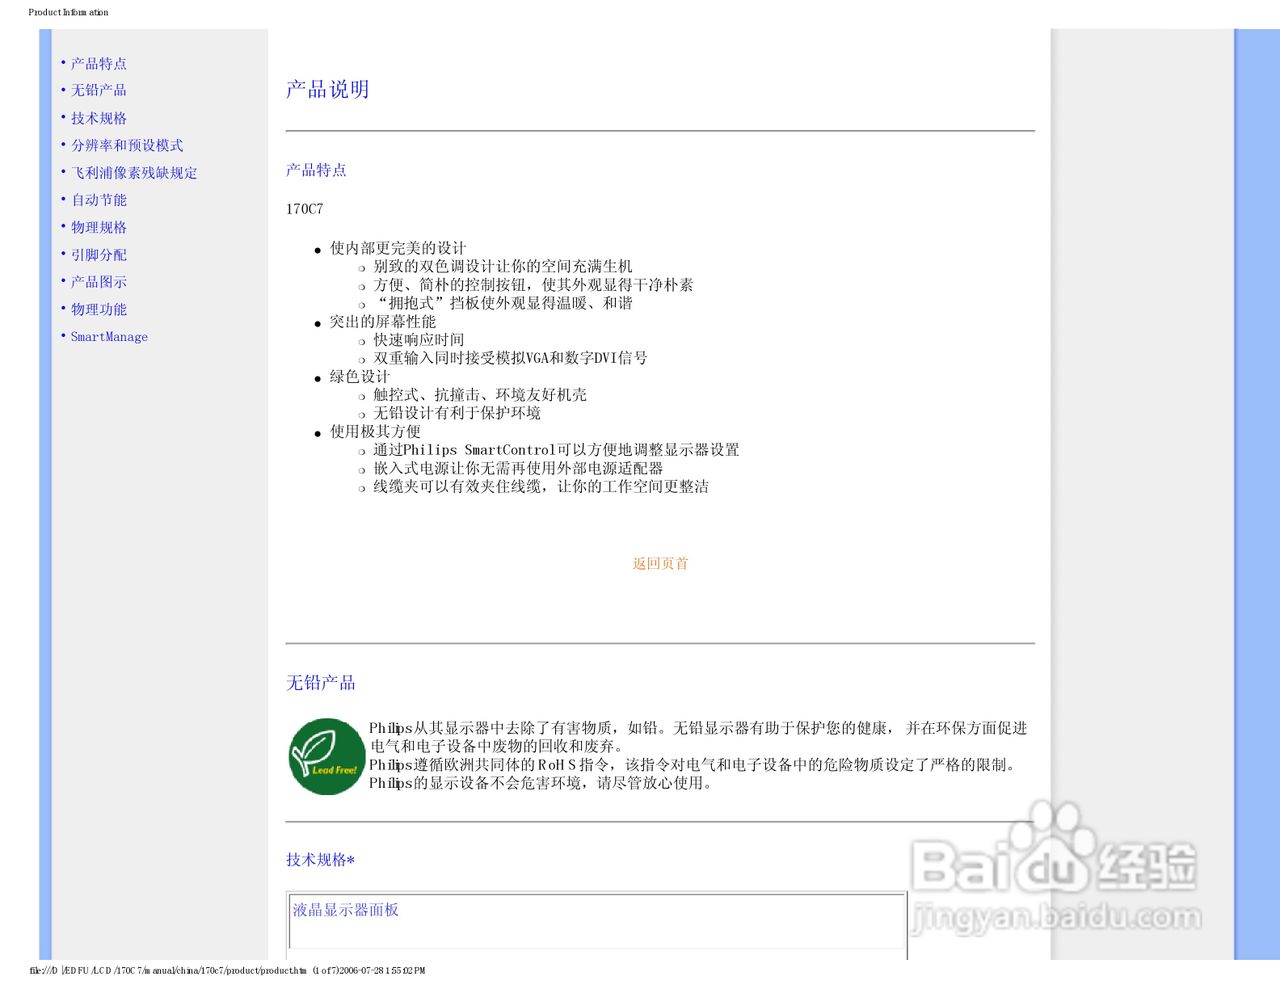Go to 技术规格 in the sidebar
The height and width of the screenshot is (989, 1280).
99,118
